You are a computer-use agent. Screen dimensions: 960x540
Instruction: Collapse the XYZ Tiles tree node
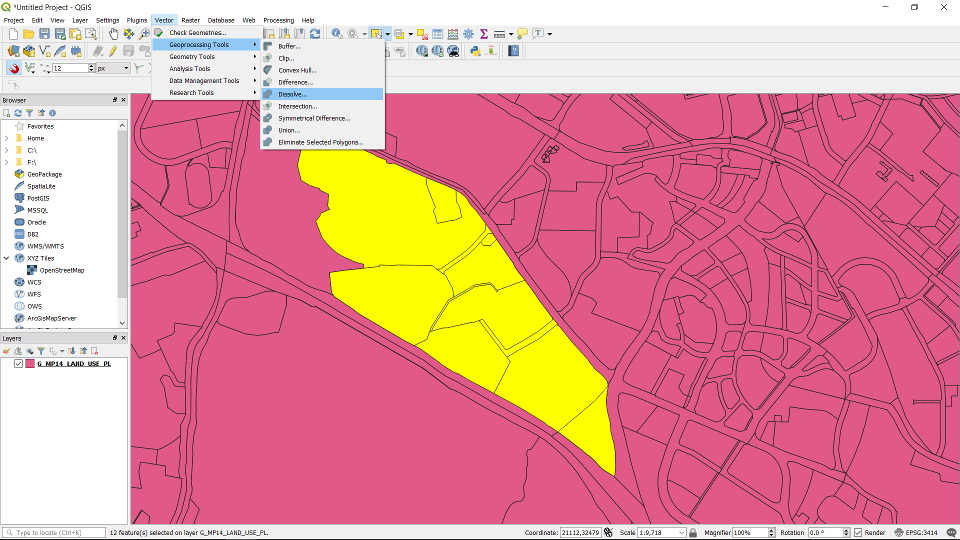(x=7, y=258)
